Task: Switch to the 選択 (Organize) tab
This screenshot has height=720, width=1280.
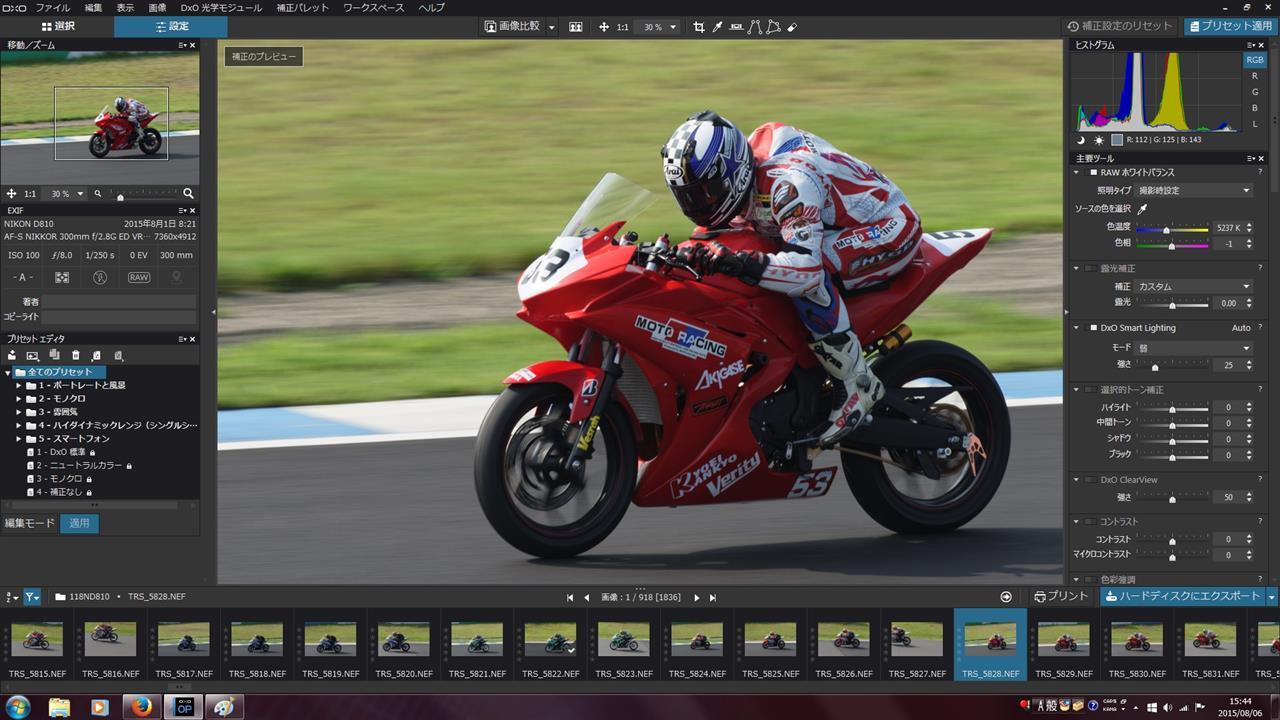Action: [57, 27]
